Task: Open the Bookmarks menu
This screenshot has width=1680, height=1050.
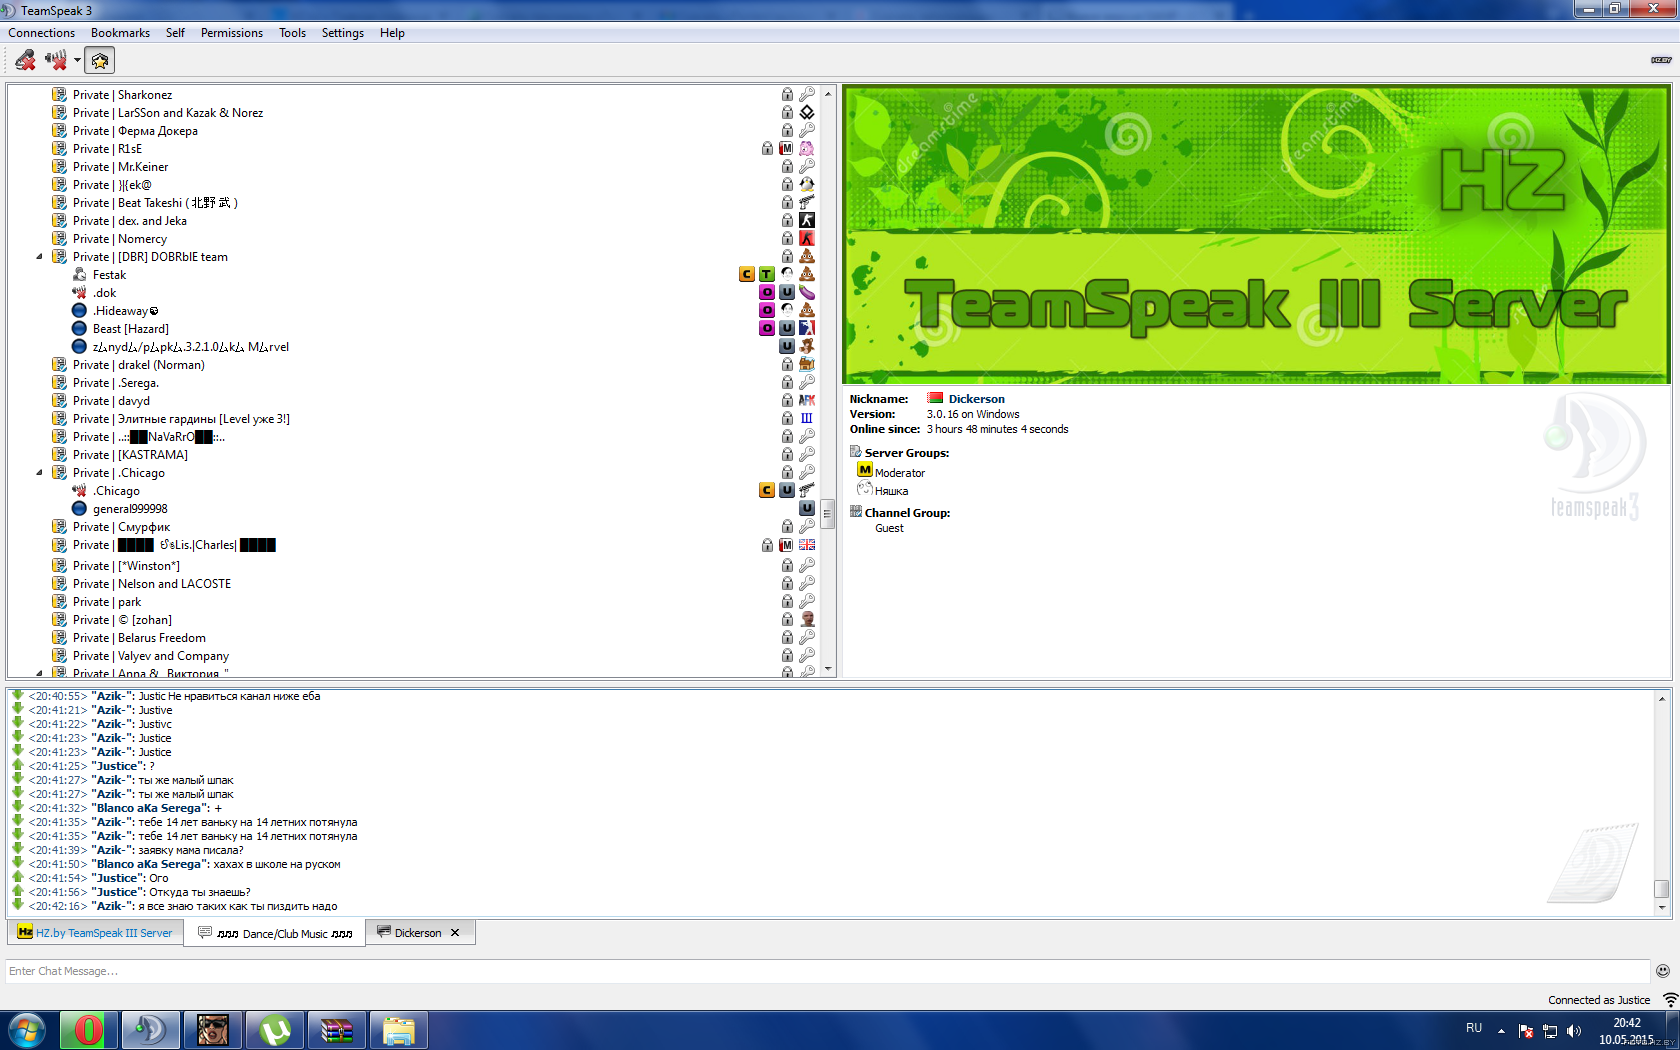Action: pyautogui.click(x=120, y=33)
